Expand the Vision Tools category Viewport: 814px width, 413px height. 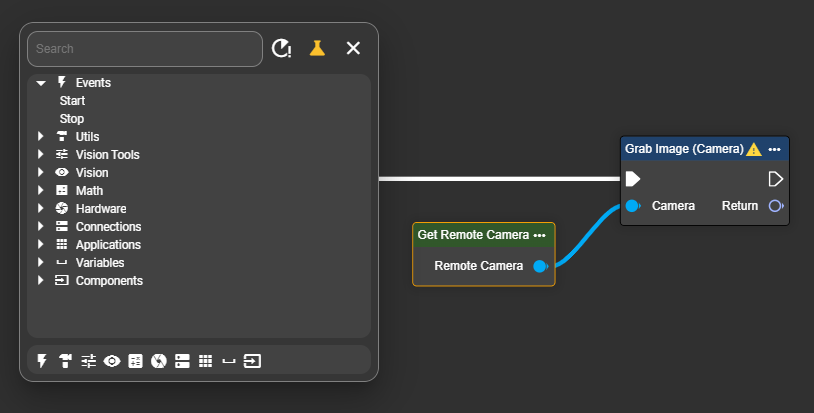coord(41,155)
